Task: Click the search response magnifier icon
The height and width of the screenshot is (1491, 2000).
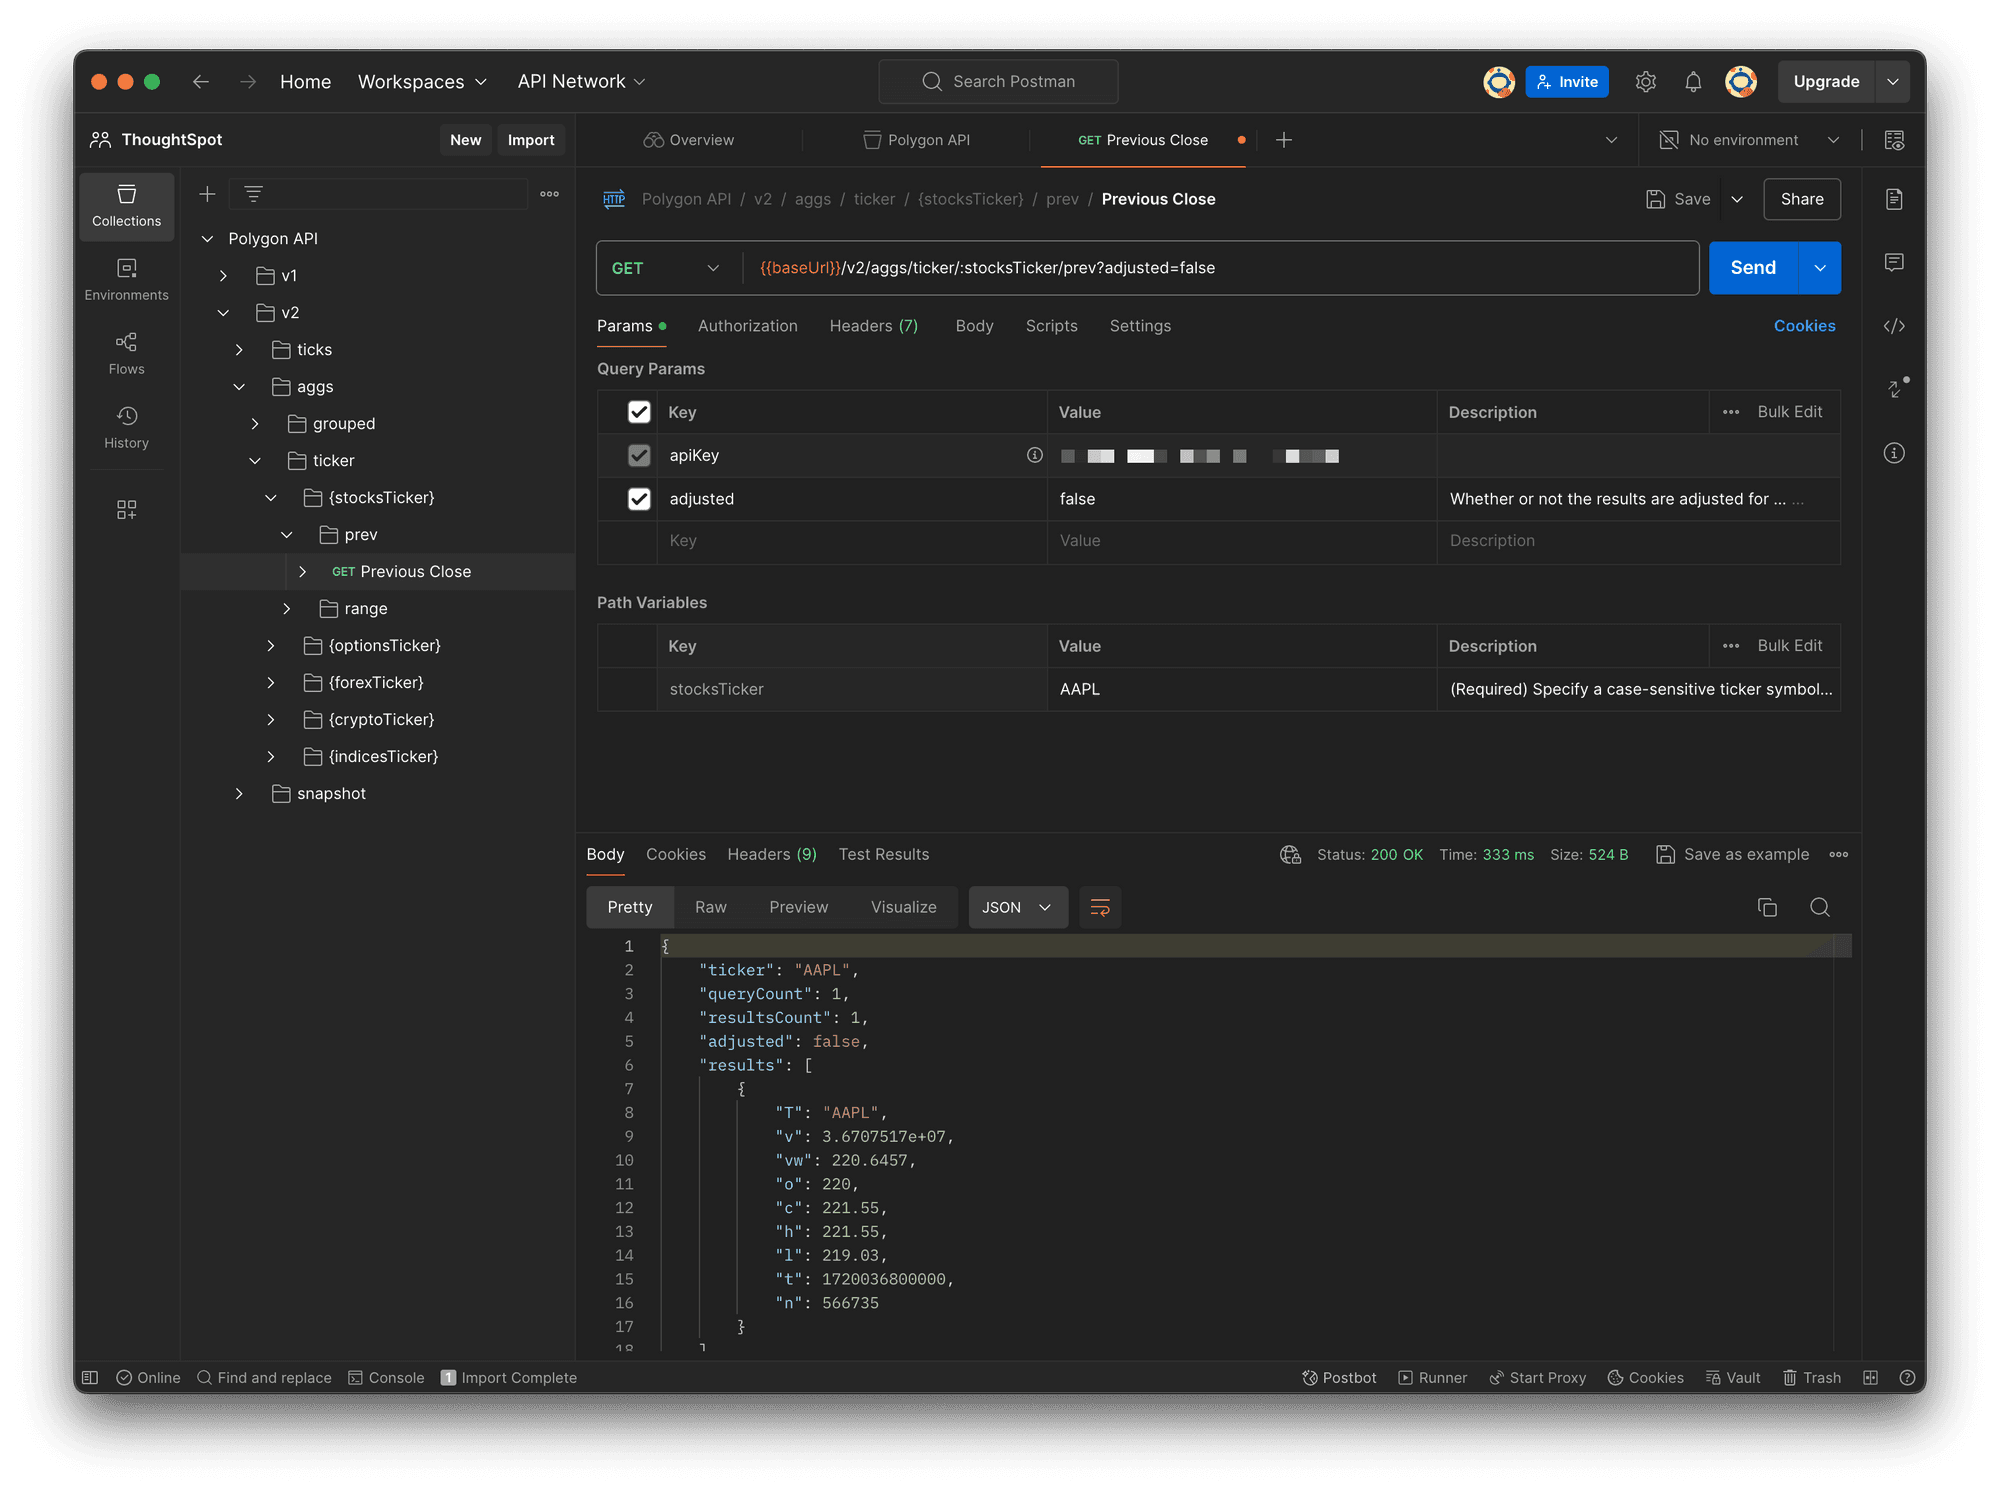Action: (1820, 907)
